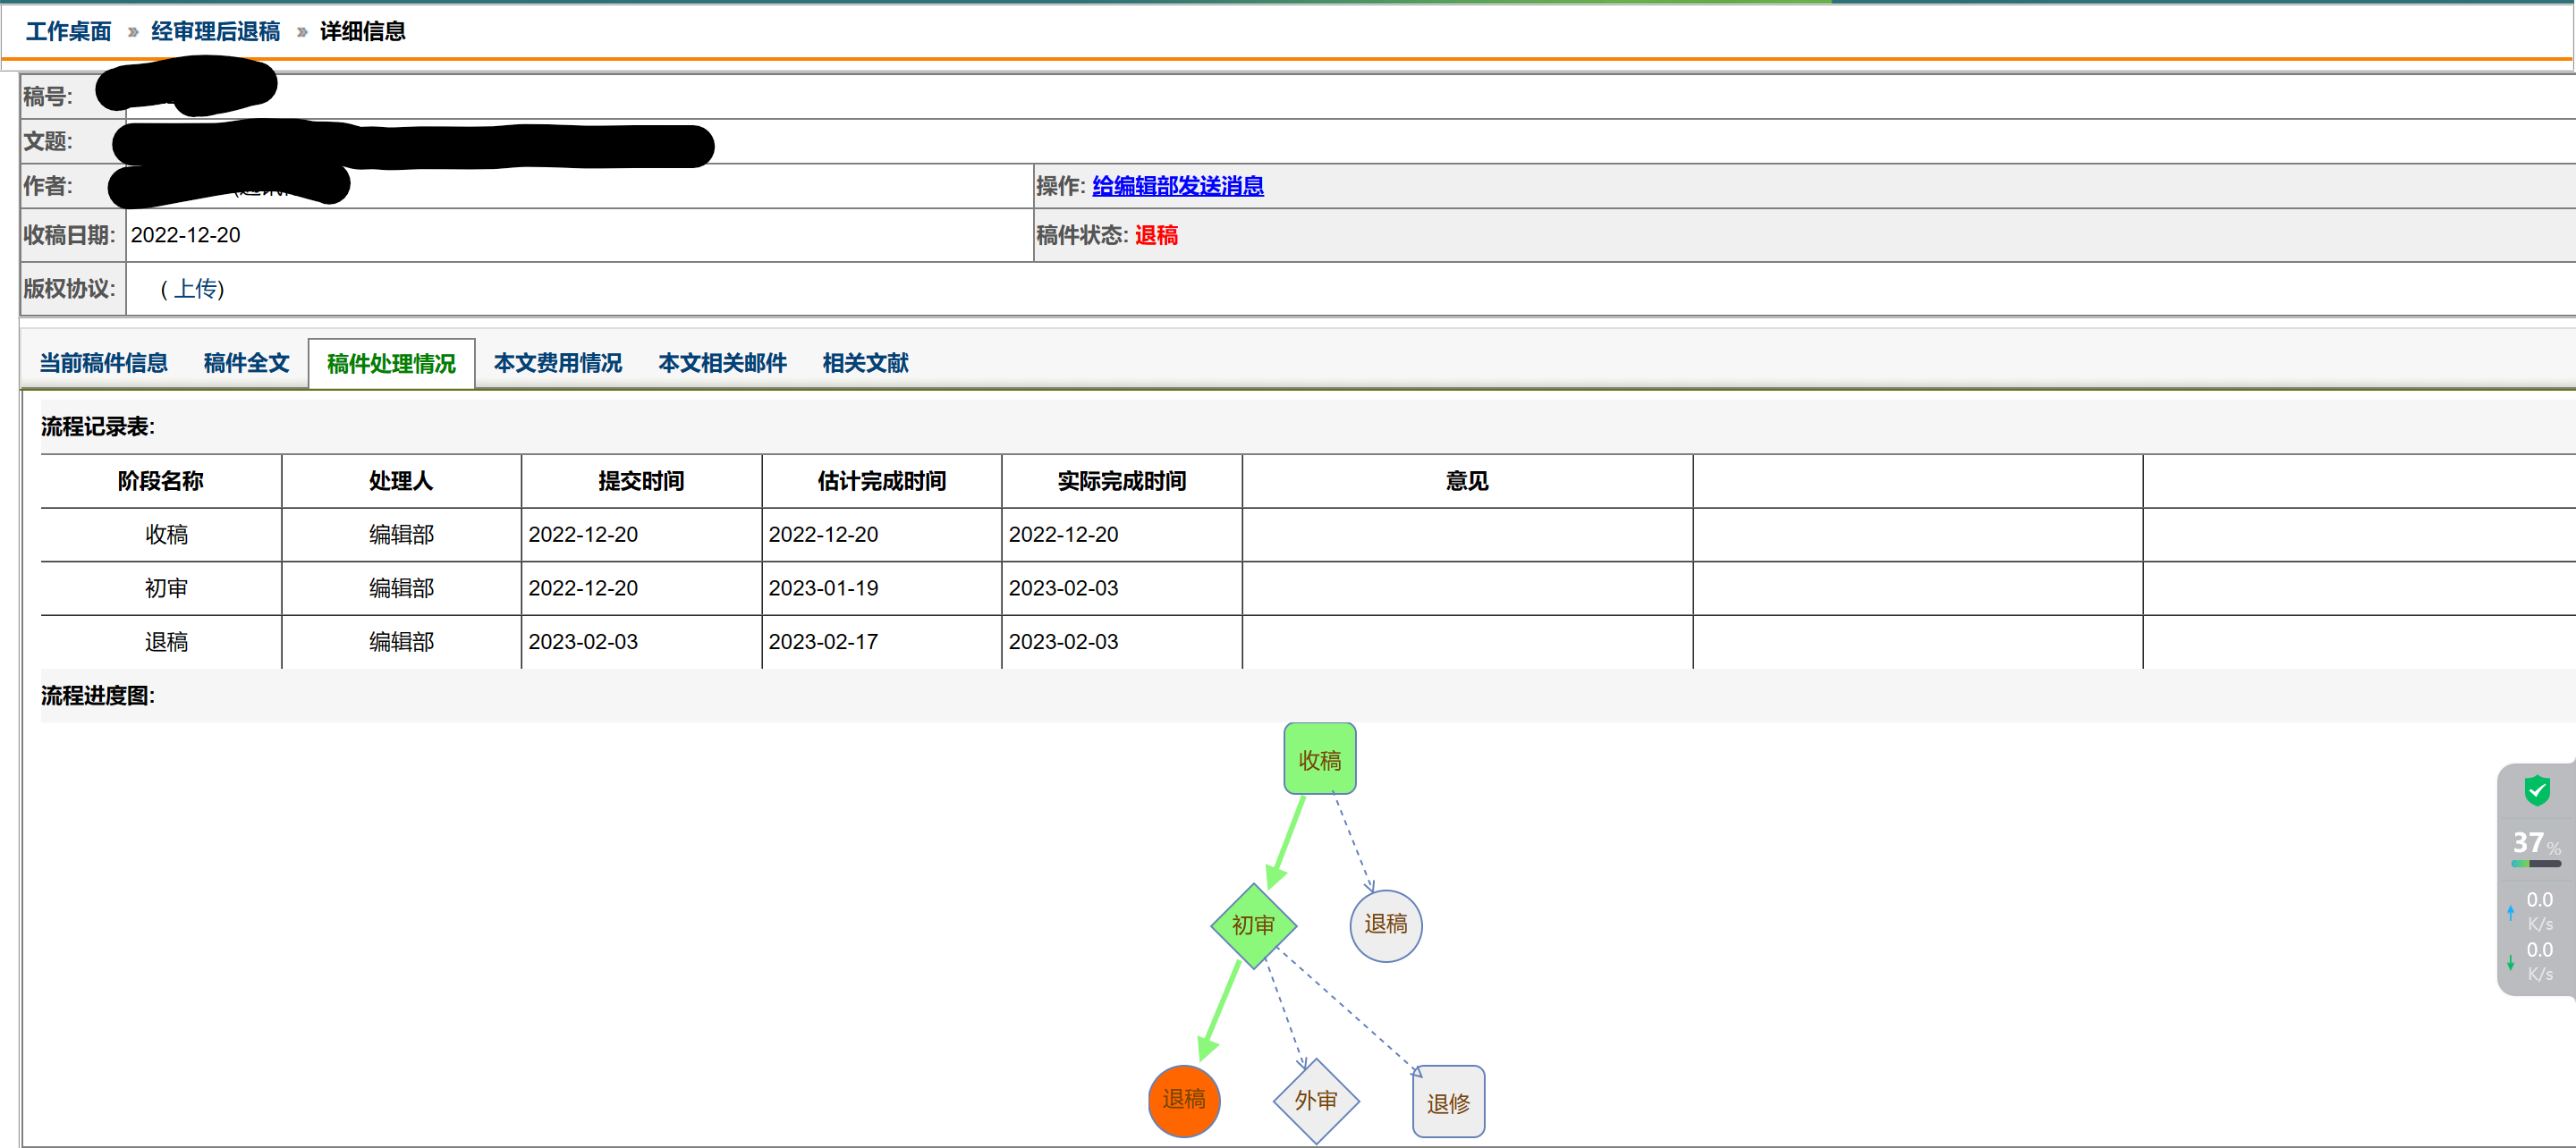This screenshot has width=2576, height=1148.
Task: Click 编辑部 handler in 初审 row
Action: (401, 589)
